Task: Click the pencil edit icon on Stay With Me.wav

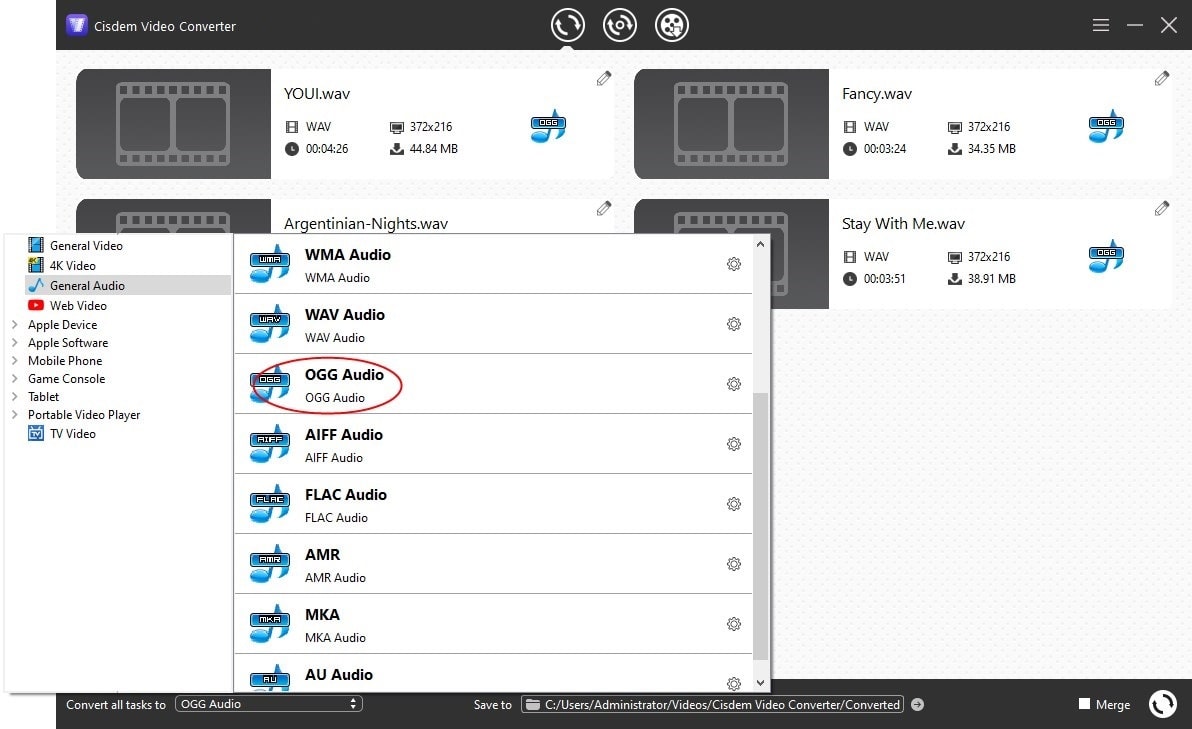Action: click(x=1161, y=207)
